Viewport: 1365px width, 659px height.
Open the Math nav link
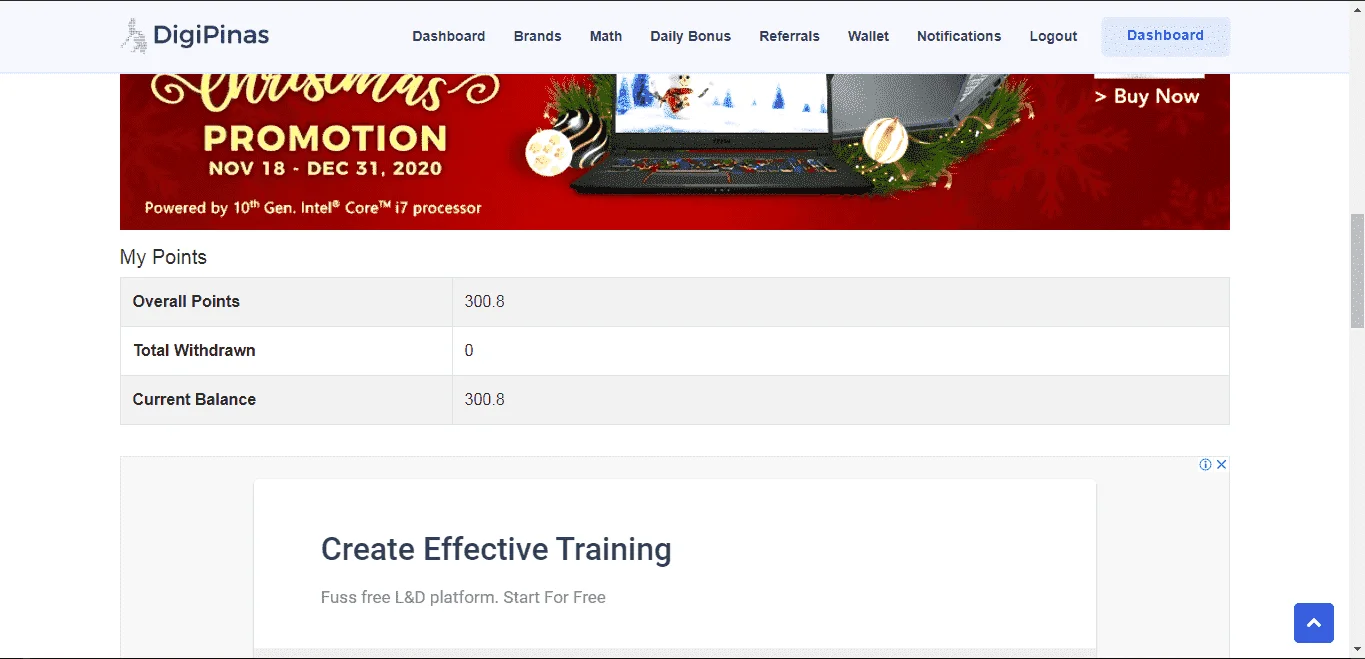pyautogui.click(x=606, y=36)
